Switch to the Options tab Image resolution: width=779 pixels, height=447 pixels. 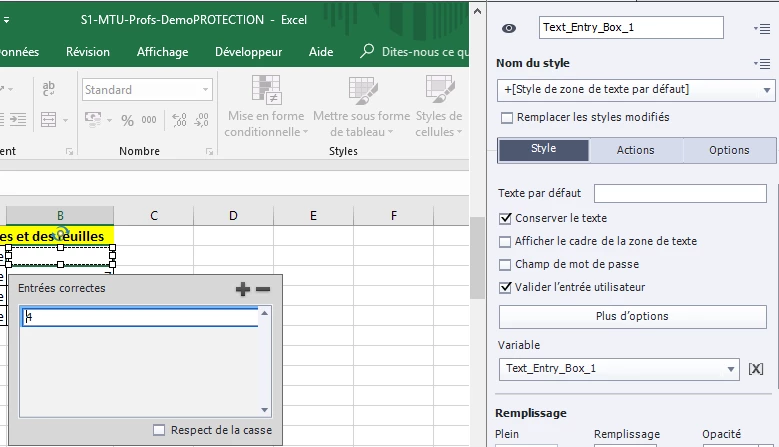click(729, 150)
